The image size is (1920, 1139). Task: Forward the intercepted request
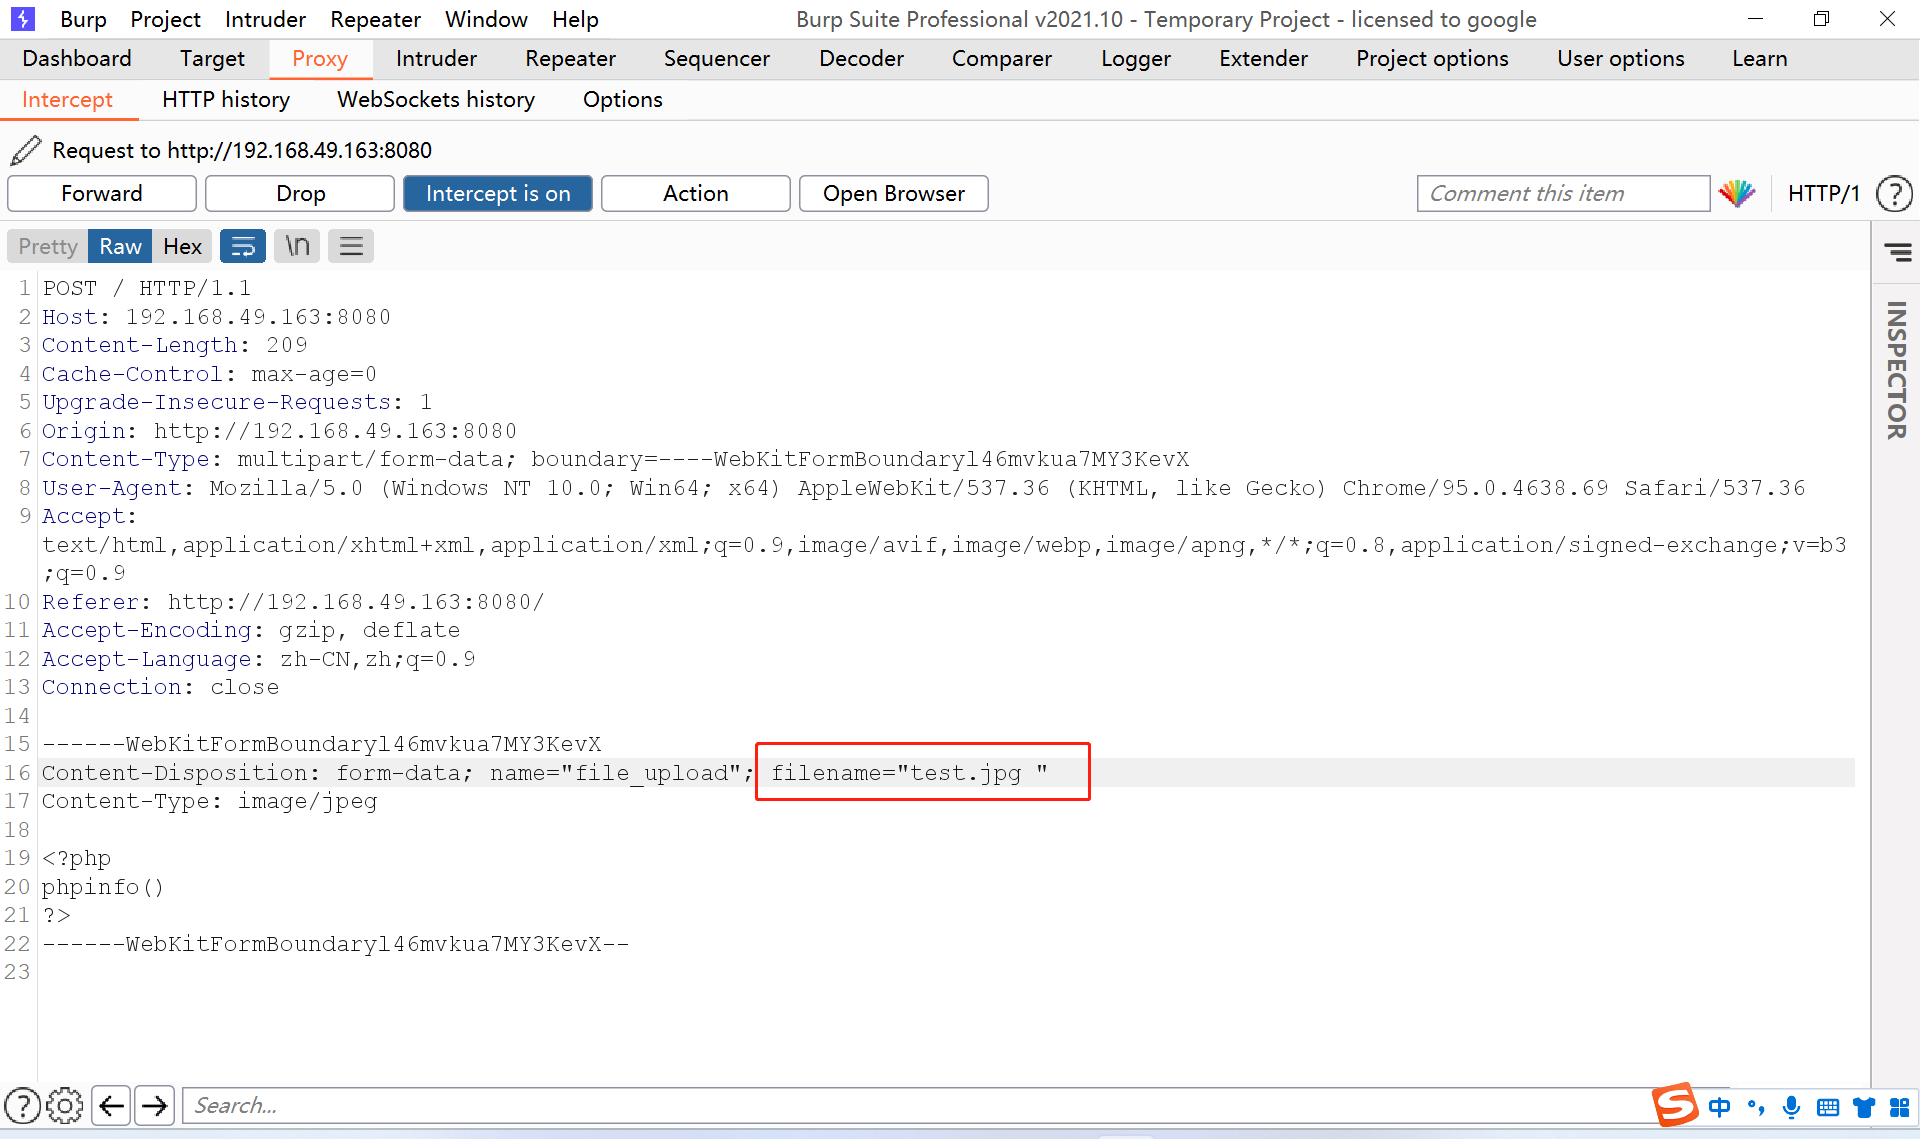[x=102, y=193]
